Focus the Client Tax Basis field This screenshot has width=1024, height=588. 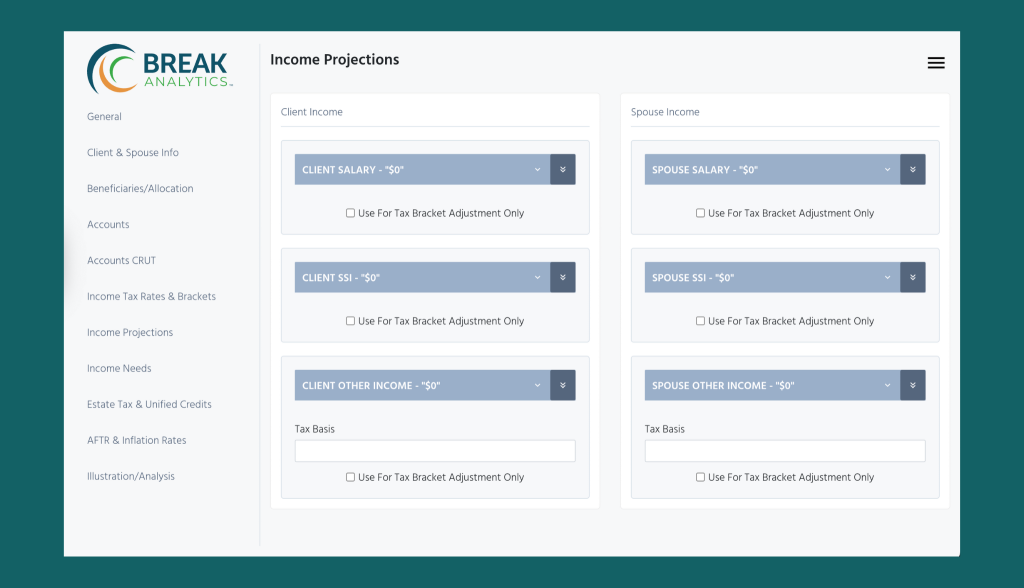pos(435,451)
